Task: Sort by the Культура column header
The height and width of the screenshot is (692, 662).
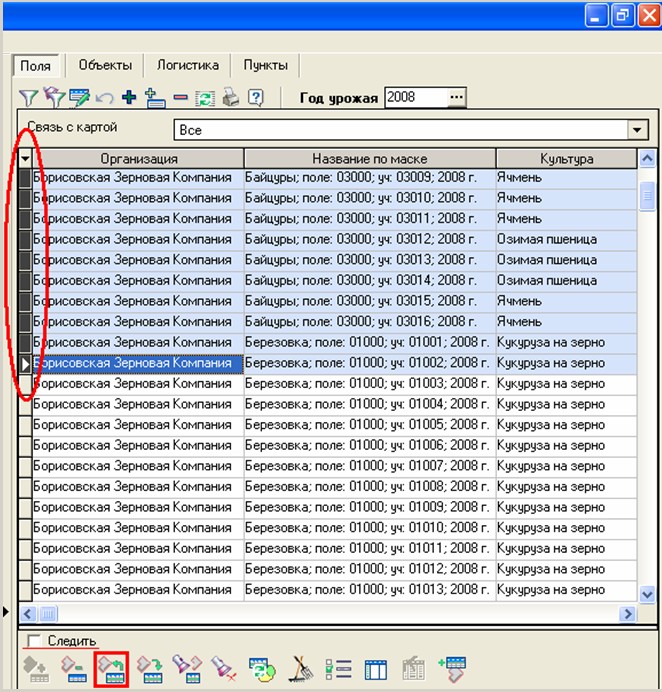Action: (566, 159)
